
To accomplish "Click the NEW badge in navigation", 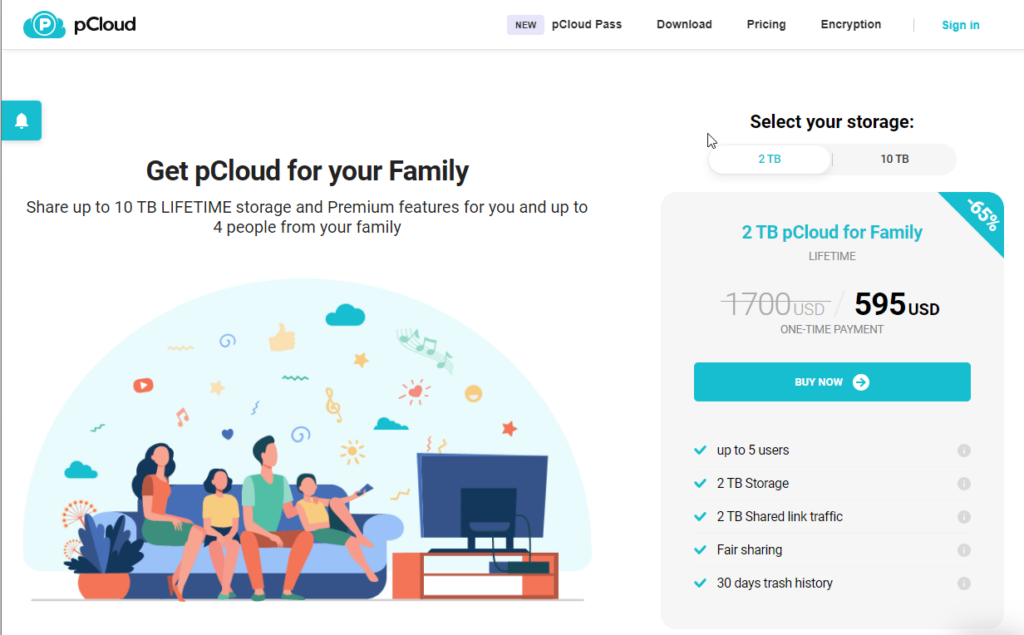I will (x=525, y=25).
